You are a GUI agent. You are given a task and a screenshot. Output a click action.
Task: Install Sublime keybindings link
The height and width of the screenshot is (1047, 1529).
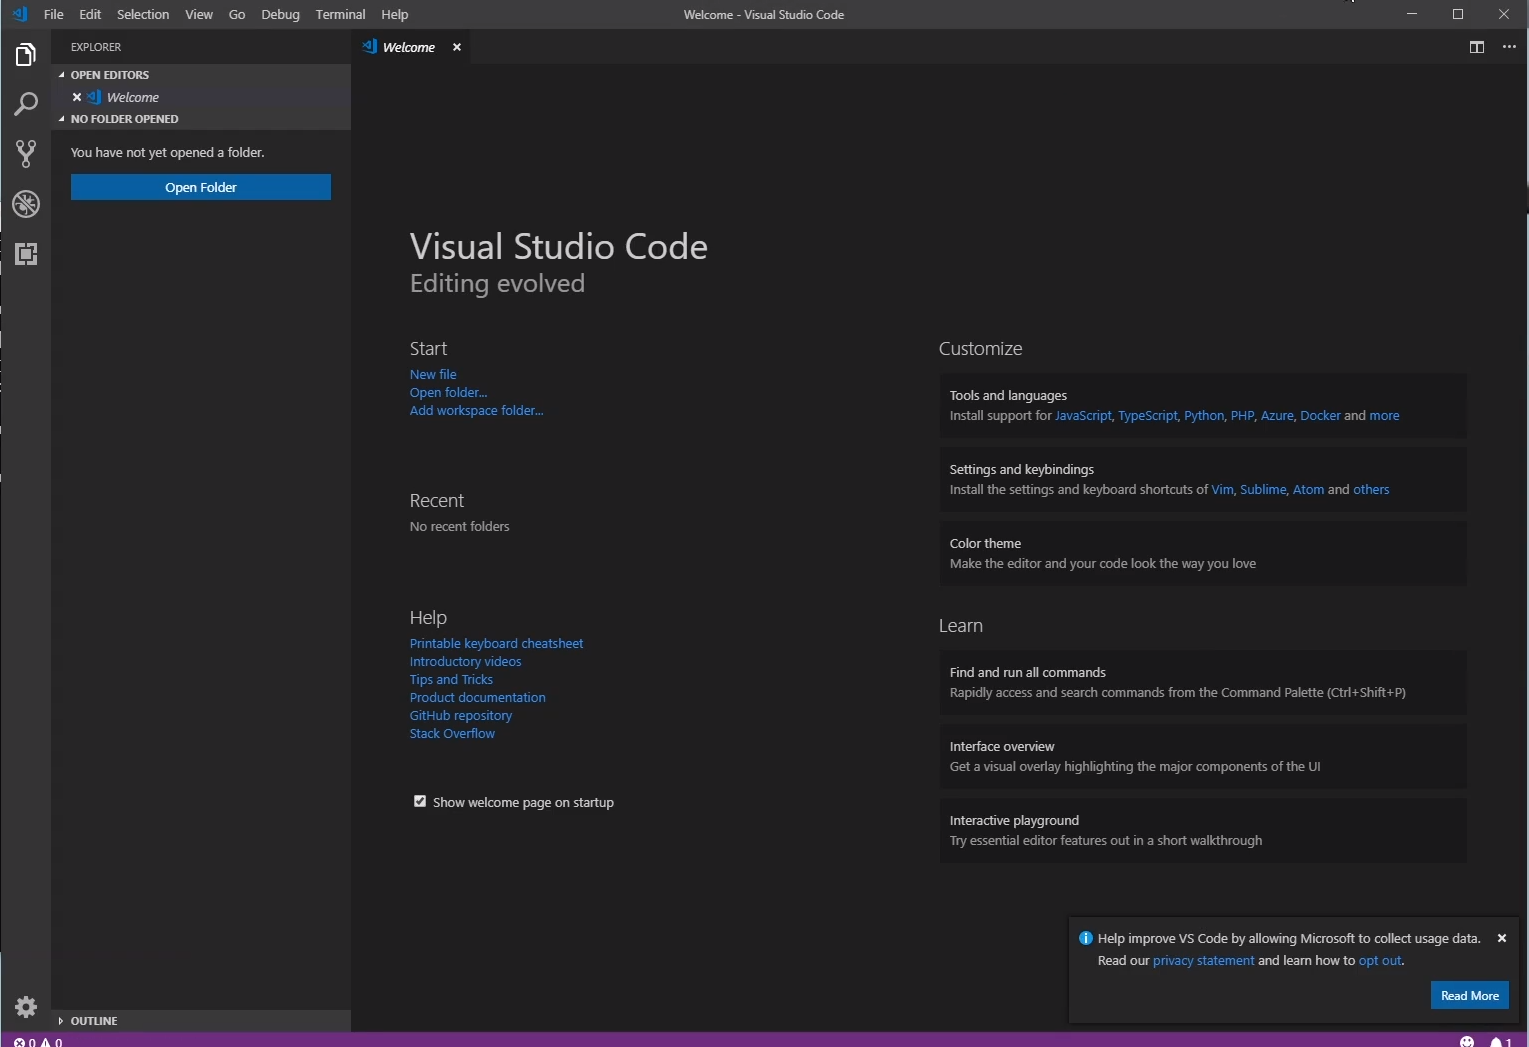pyautogui.click(x=1263, y=489)
